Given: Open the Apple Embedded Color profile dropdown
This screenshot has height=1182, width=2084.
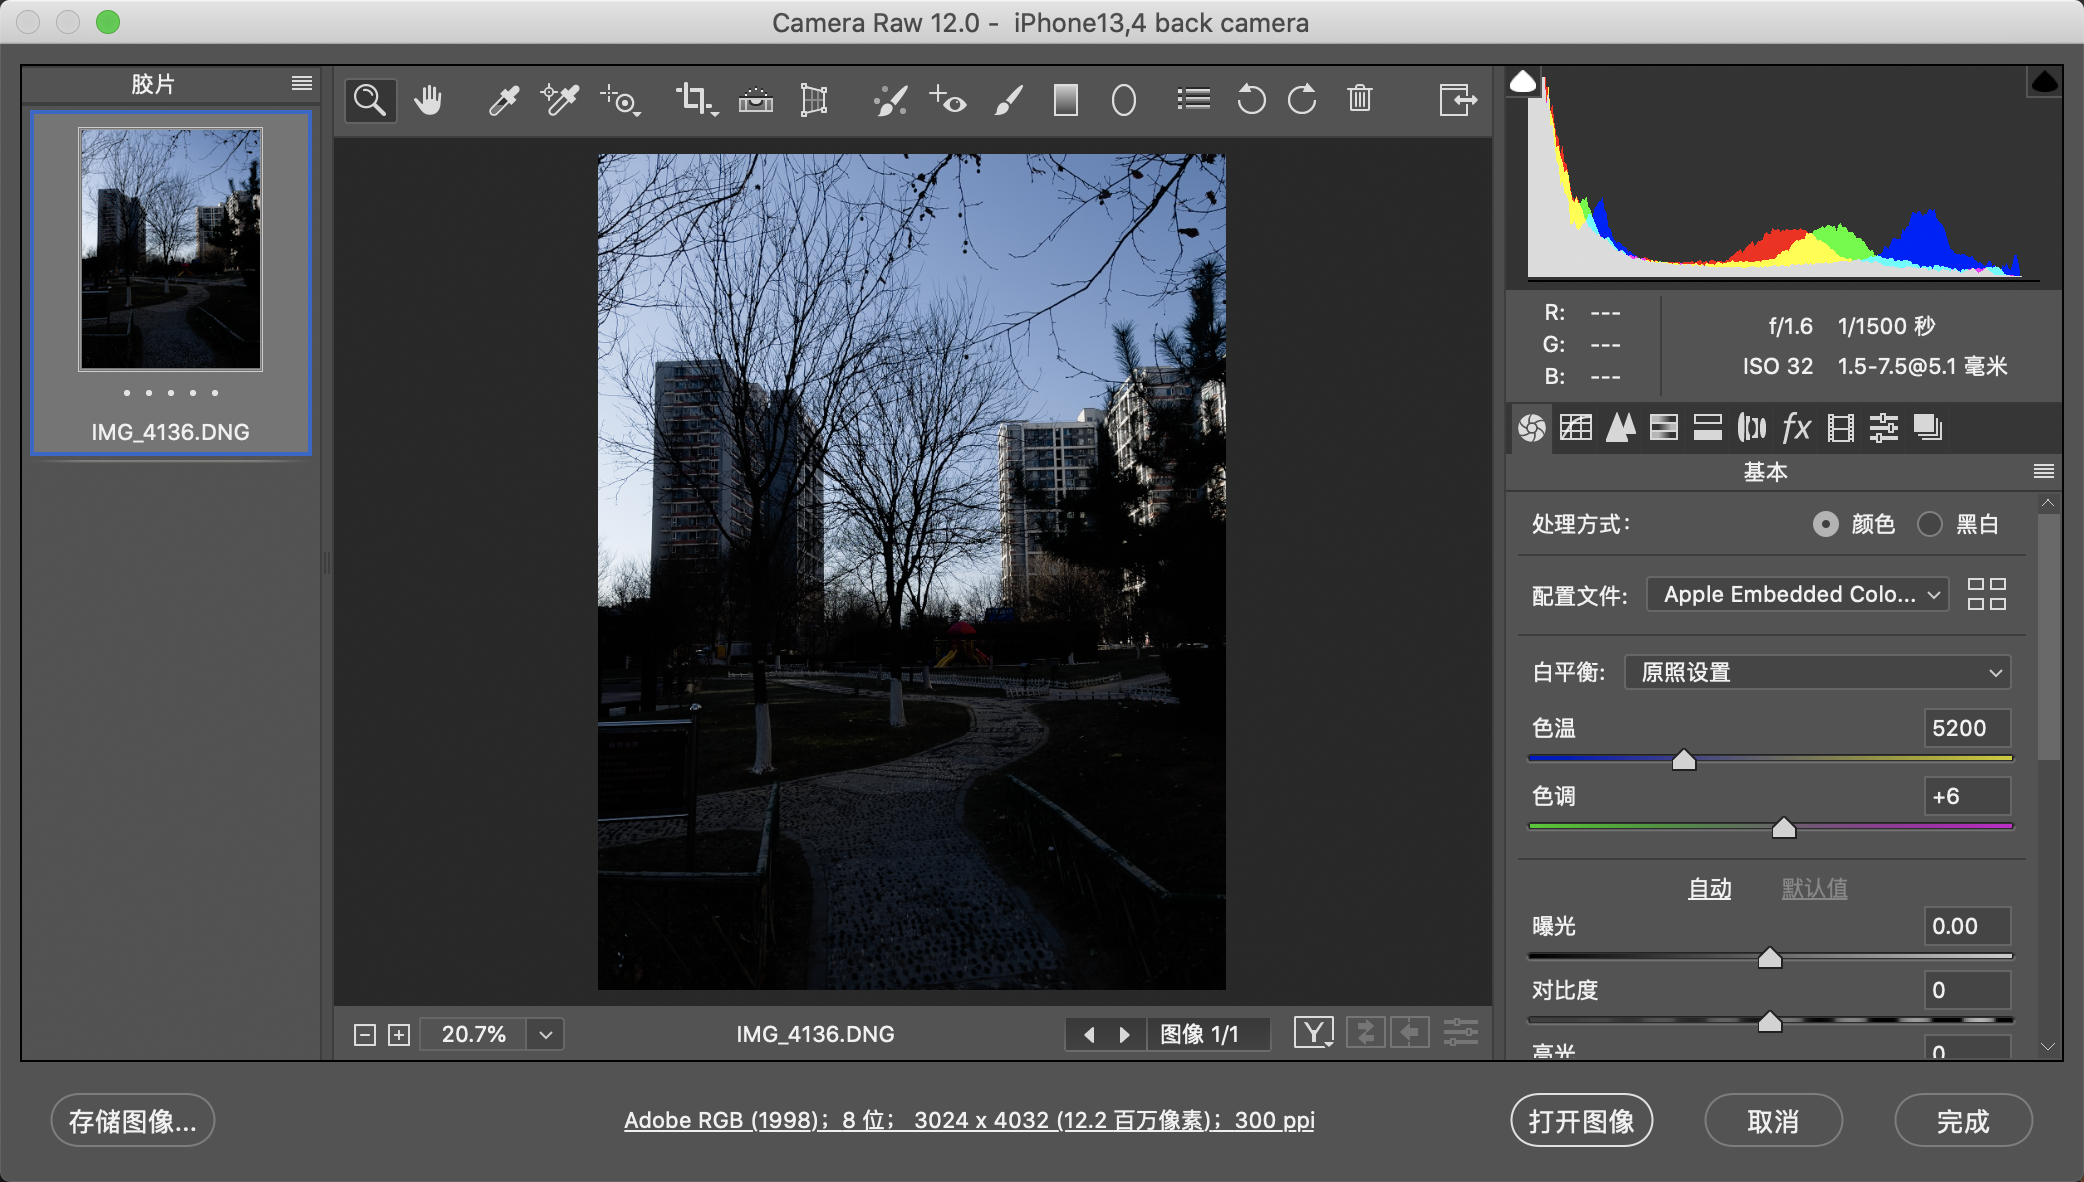Looking at the screenshot, I should coord(1798,594).
